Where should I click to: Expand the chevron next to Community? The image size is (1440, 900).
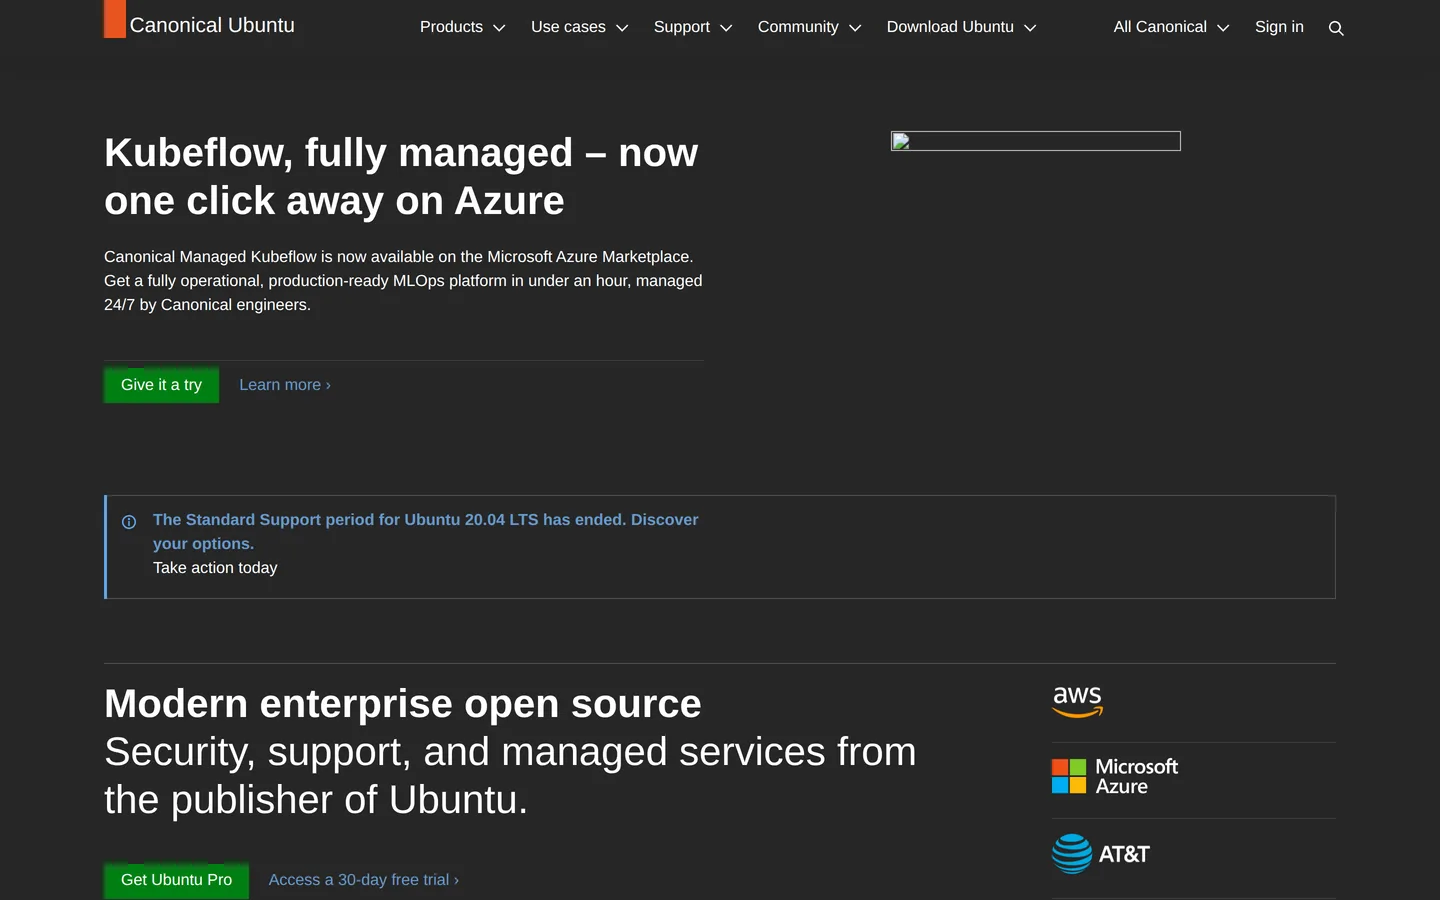coord(855,28)
